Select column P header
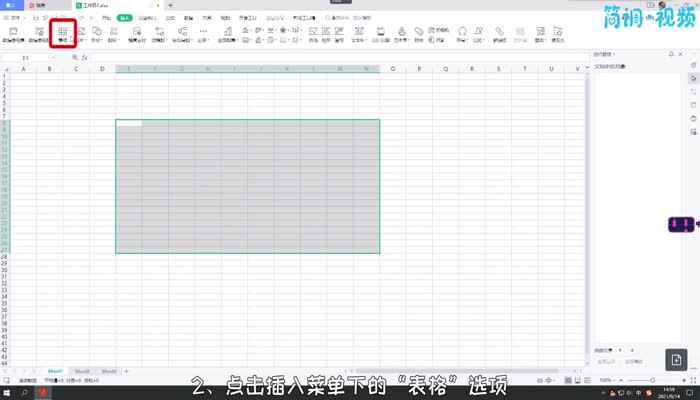 [x=418, y=69]
